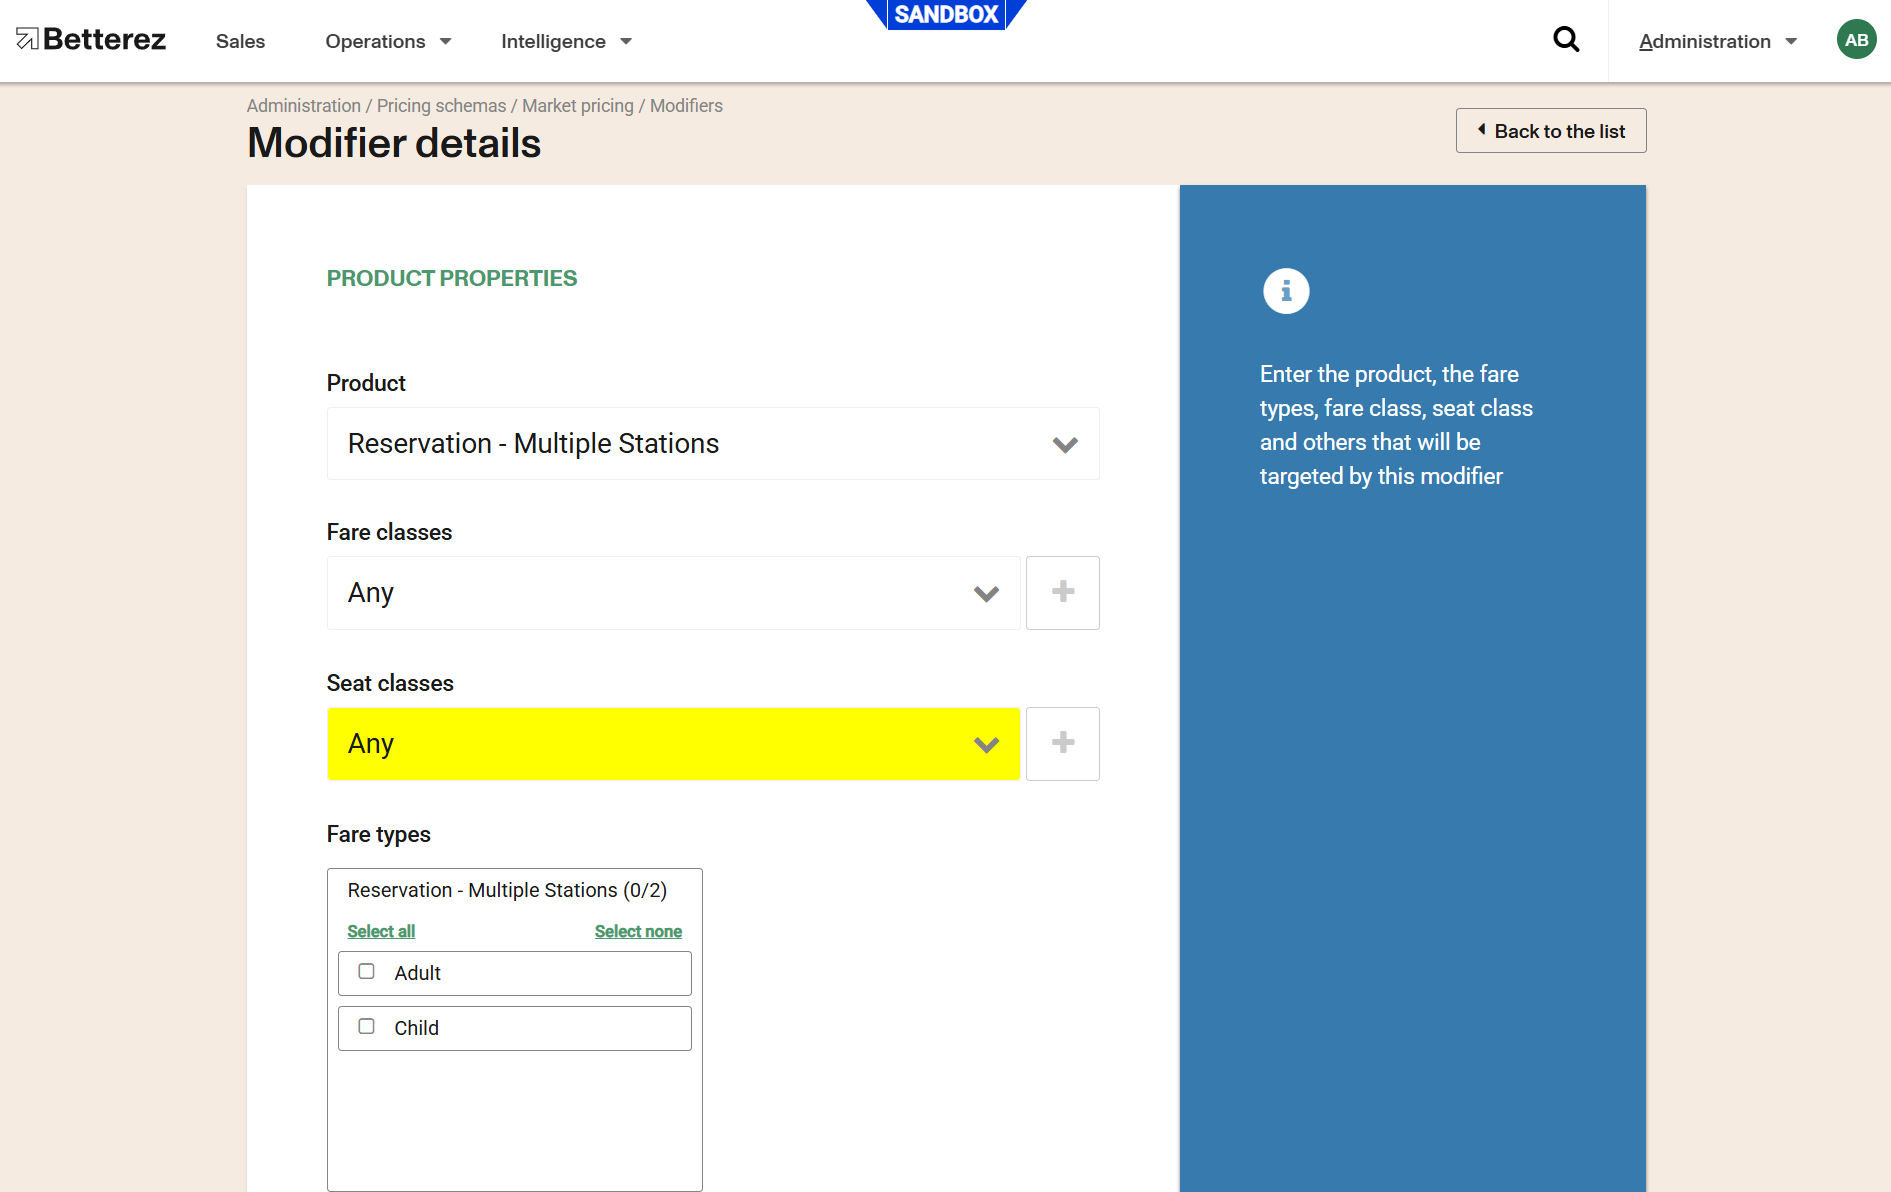1891x1192 pixels.
Task: Click the Fare types label
Action: pos(379,834)
